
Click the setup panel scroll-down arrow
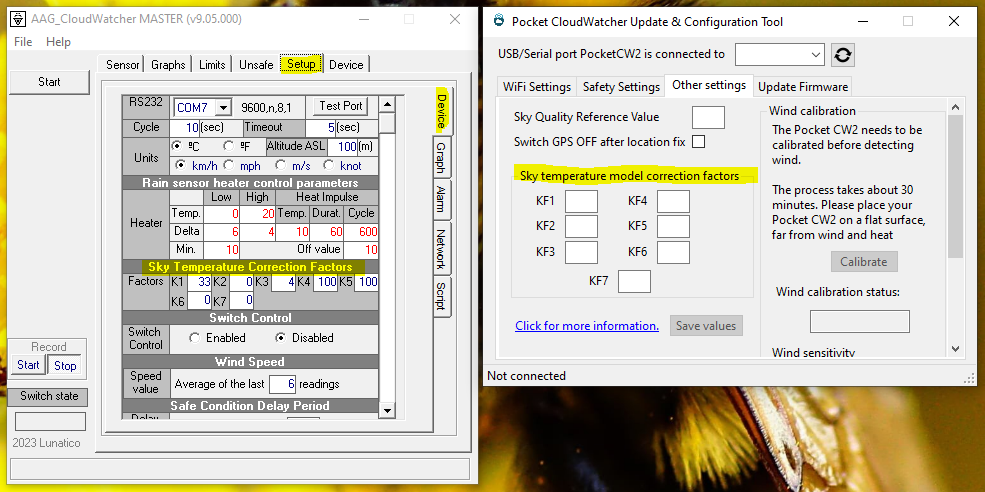387,409
